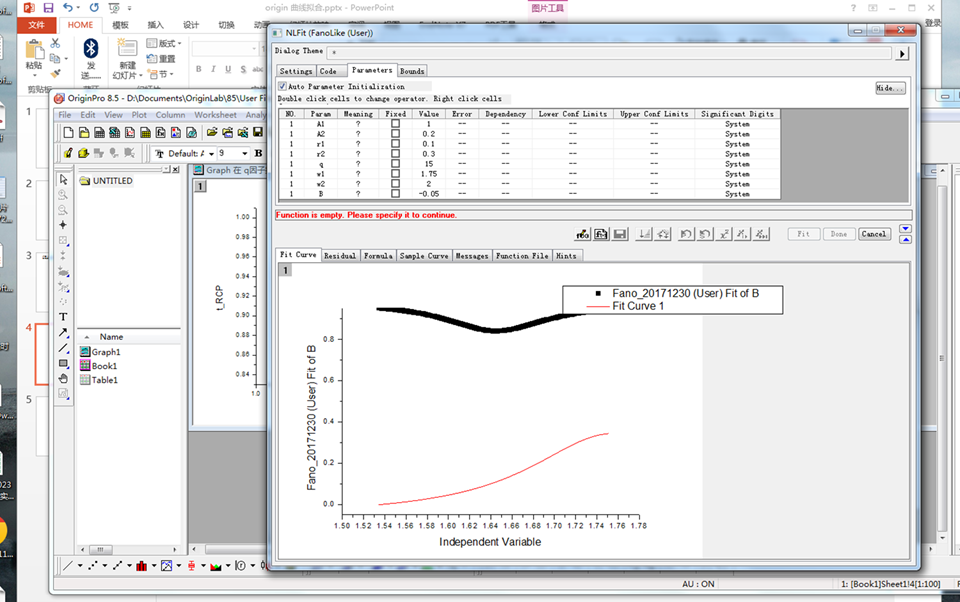
Task: Check the Fixed box for parameter q
Action: (x=396, y=164)
